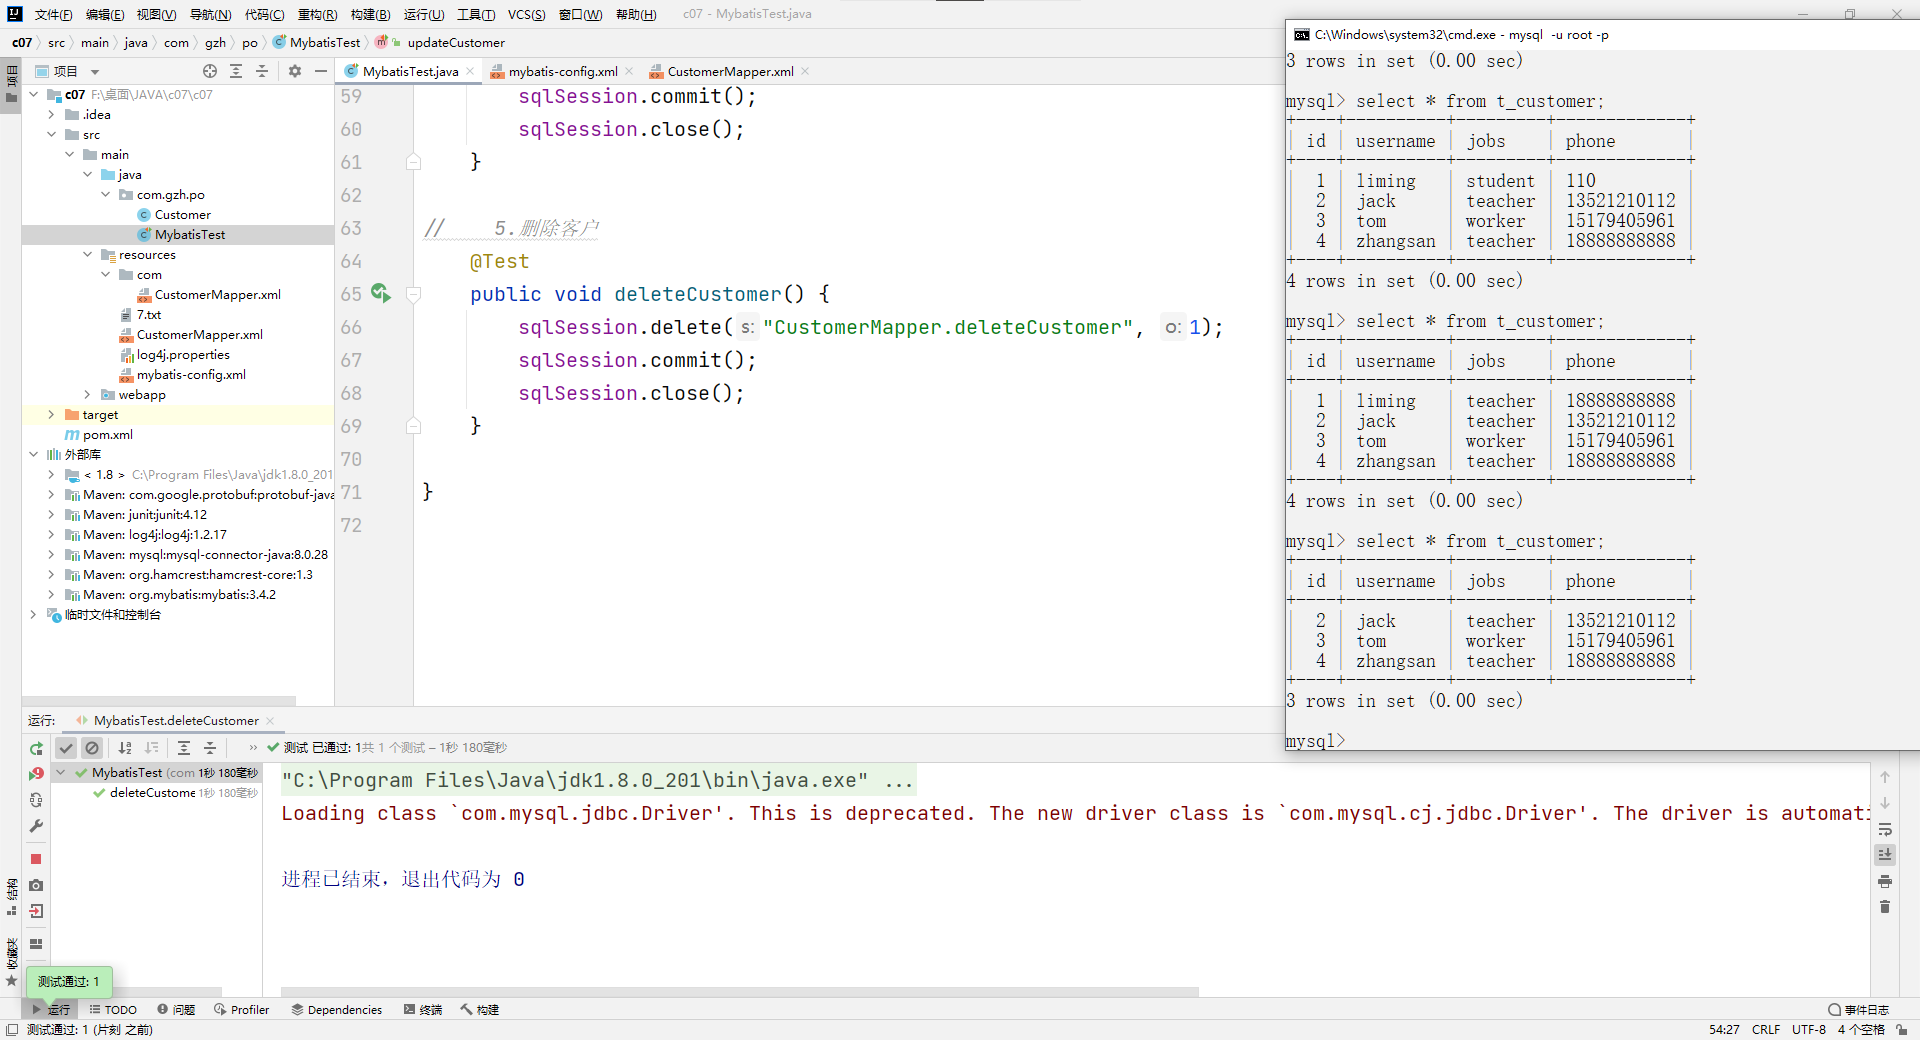This screenshot has width=1920, height=1040.
Task: Toggle show ignored tests button
Action: point(92,748)
